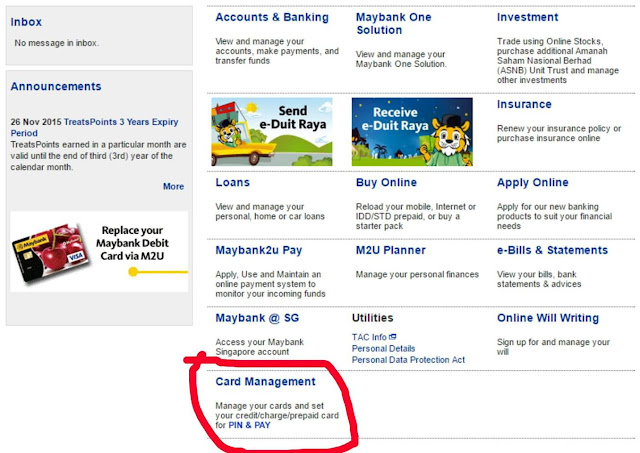
Task: Open Apply Online section
Action: (x=533, y=183)
